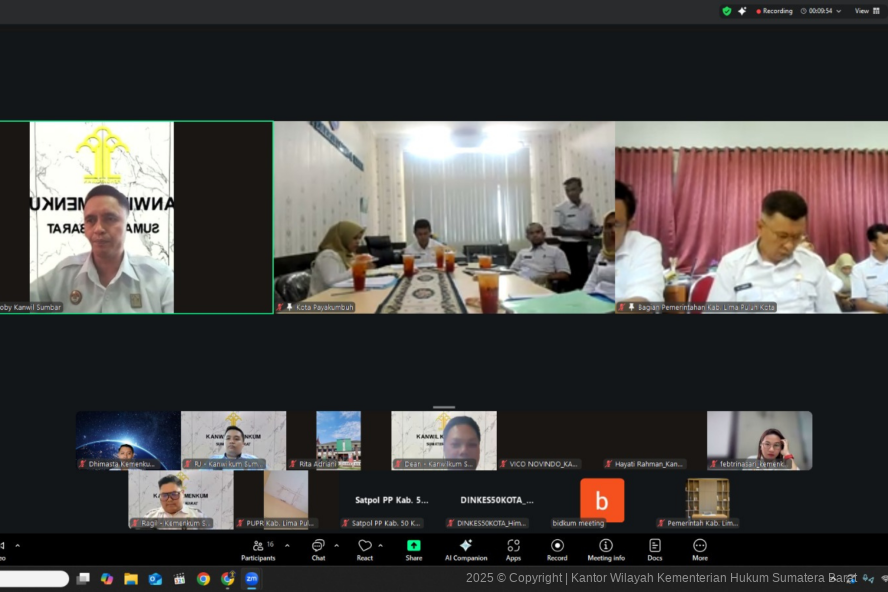The image size is (888, 592).
Task: Open AI Companion from the toolbar
Action: tap(465, 549)
